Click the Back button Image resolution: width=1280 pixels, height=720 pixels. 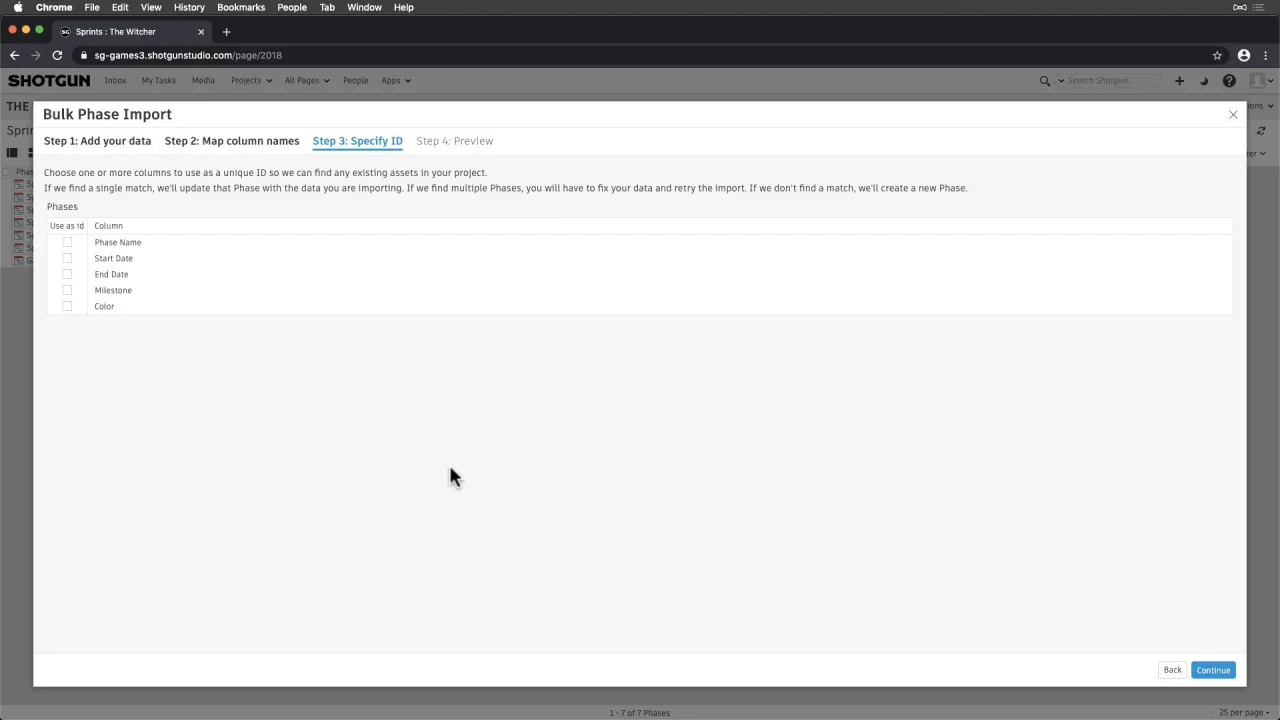1172,670
